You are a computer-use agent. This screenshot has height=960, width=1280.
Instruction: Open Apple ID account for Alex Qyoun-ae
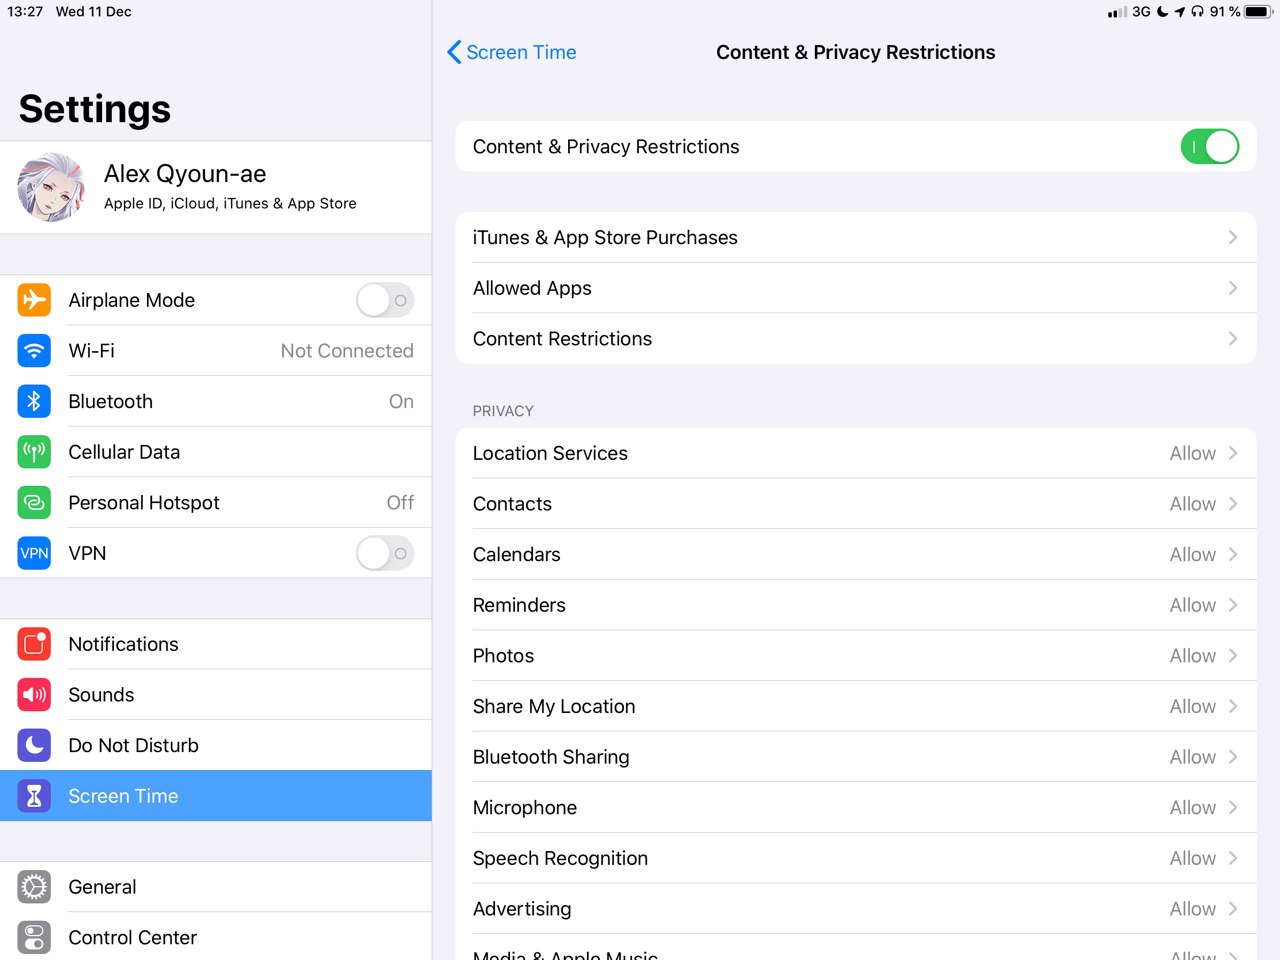click(x=216, y=187)
